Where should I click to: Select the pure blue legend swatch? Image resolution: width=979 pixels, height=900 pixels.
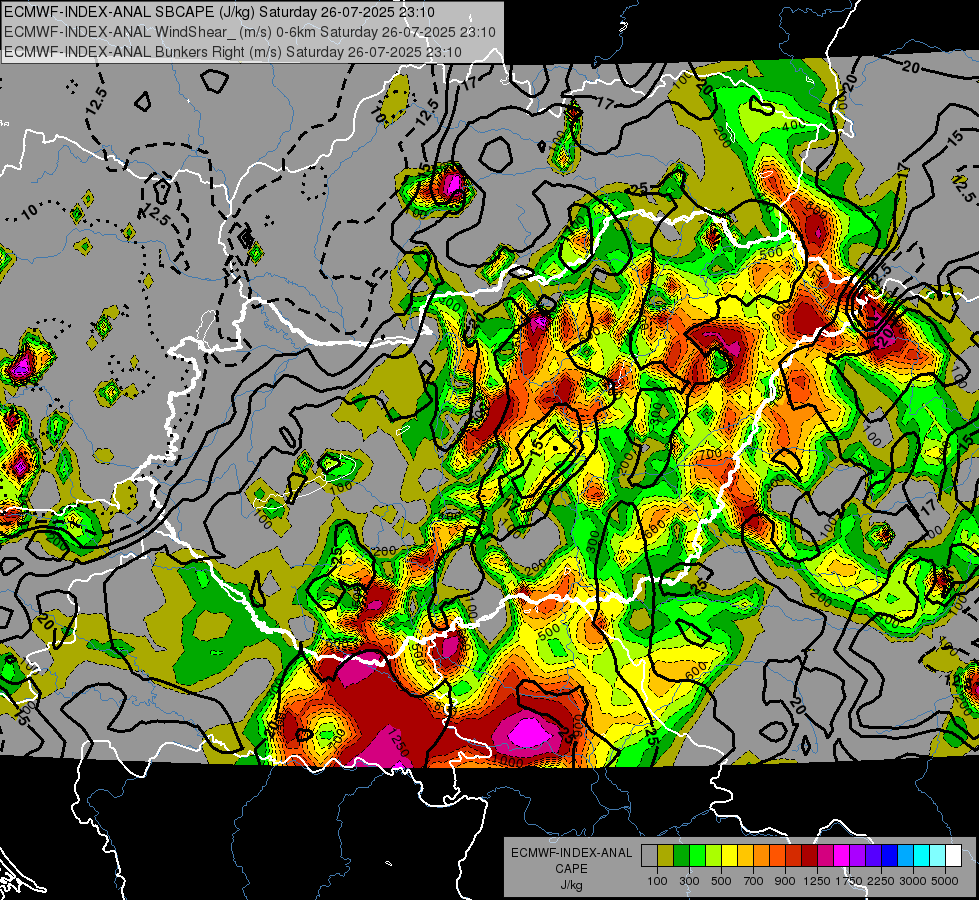pos(890,856)
